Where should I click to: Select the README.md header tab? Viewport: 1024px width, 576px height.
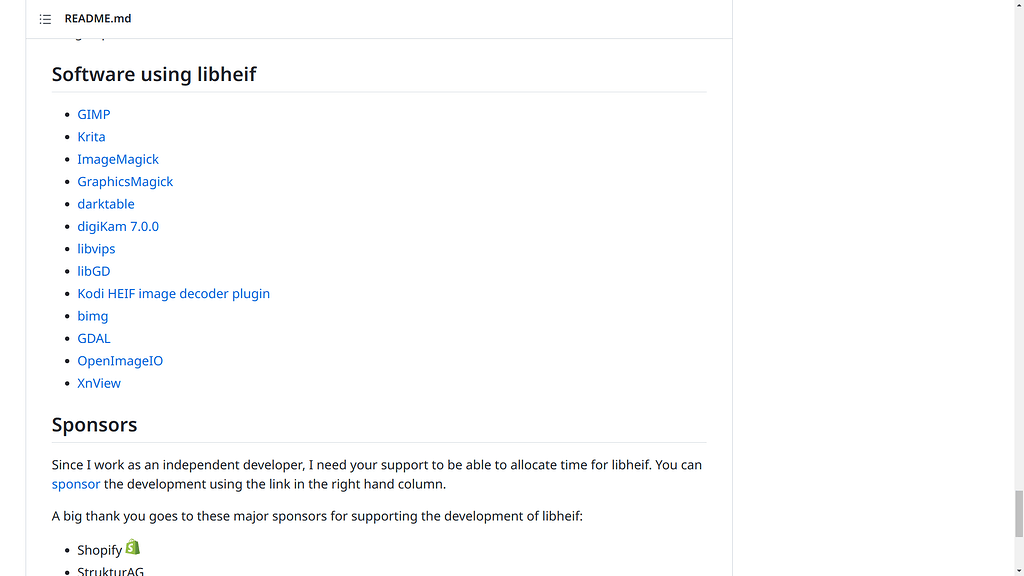click(97, 18)
